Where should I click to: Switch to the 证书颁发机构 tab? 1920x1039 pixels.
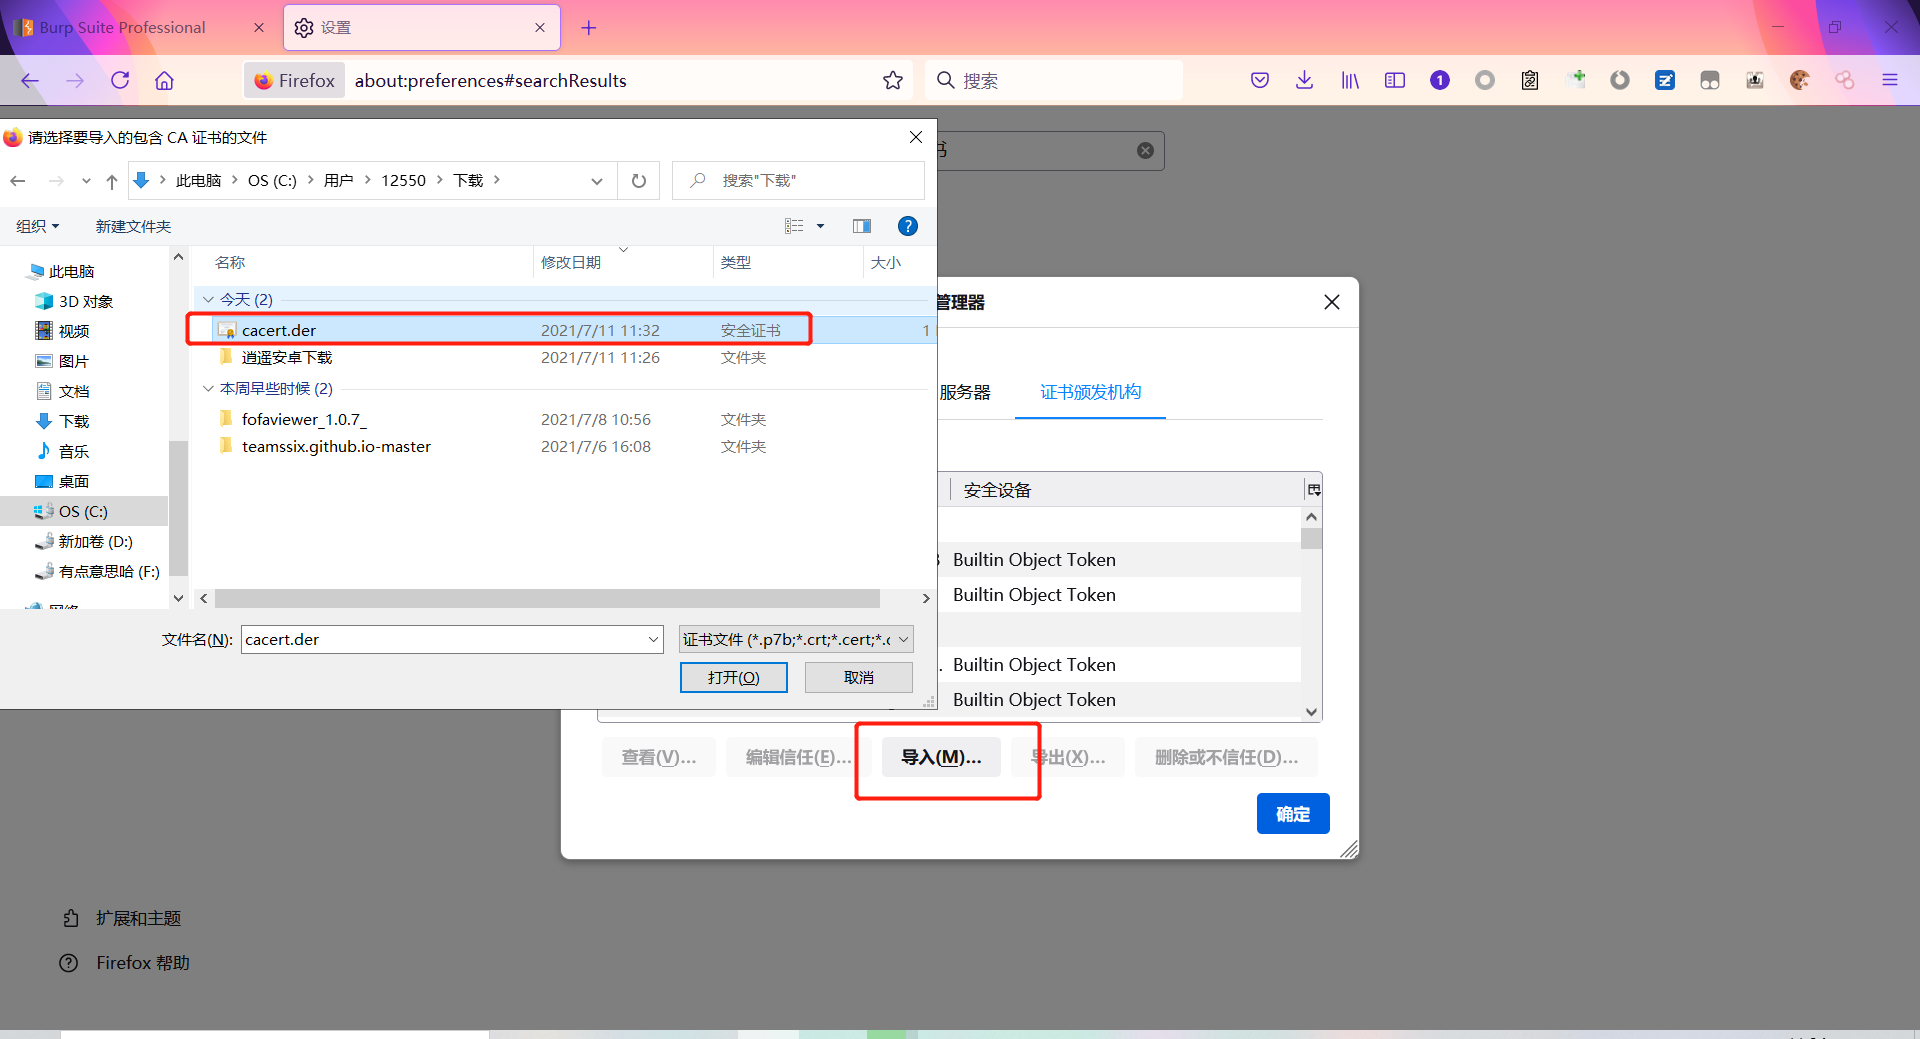1090,392
